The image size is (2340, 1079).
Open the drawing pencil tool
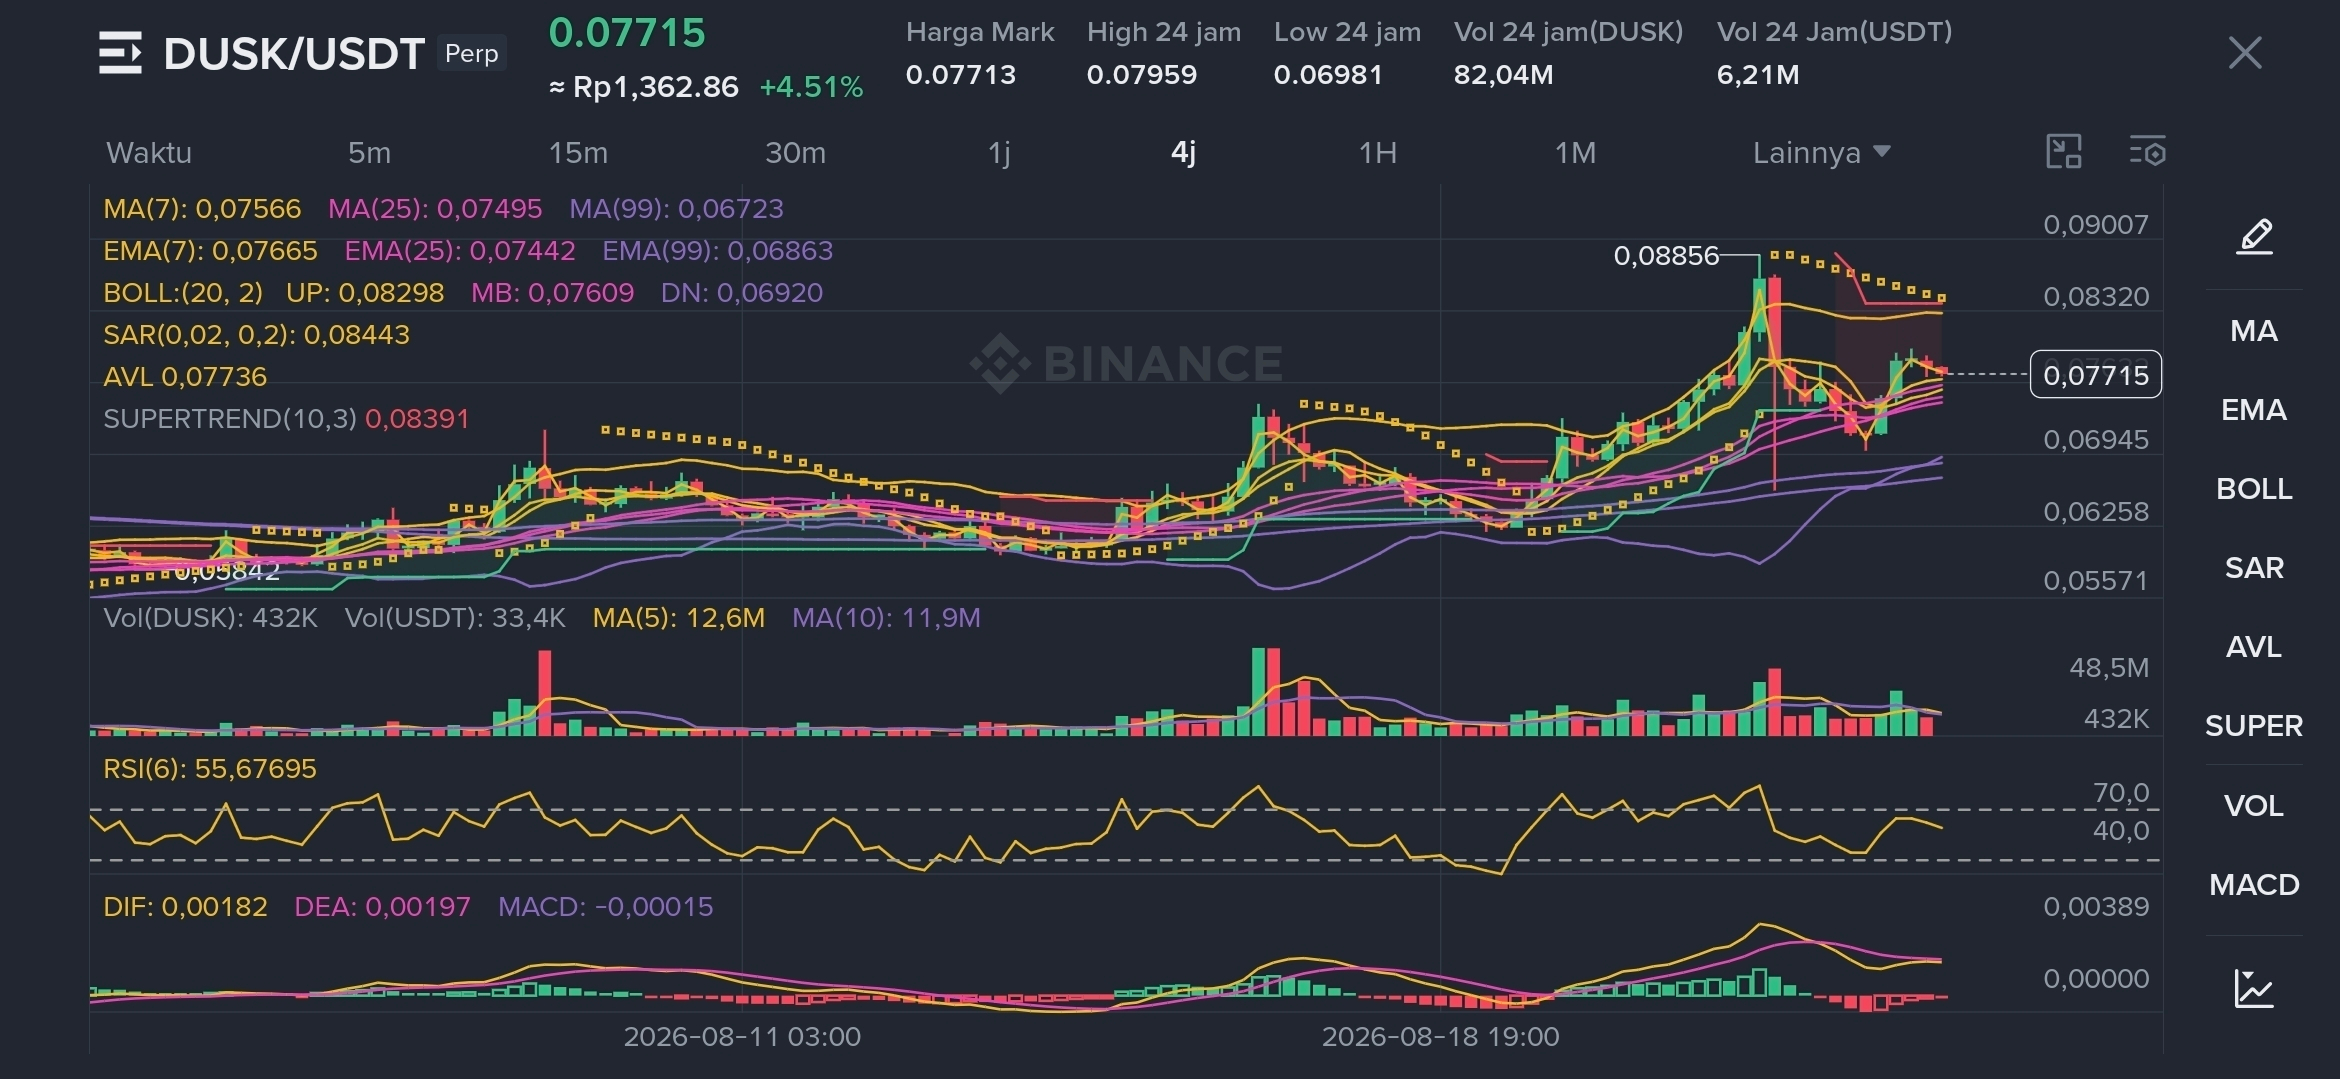point(2254,237)
